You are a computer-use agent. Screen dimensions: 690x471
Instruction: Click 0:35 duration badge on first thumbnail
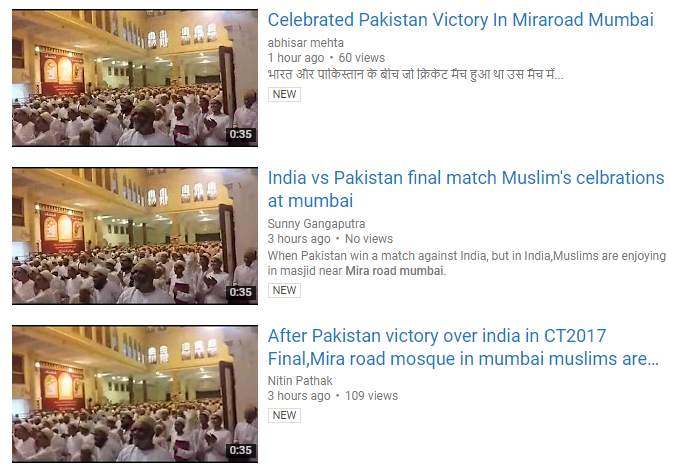[x=240, y=134]
